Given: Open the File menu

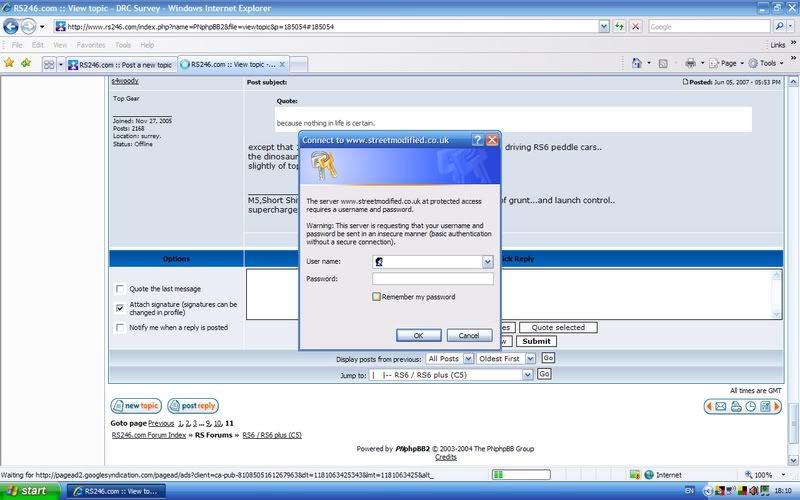Looking at the screenshot, I should (17, 45).
